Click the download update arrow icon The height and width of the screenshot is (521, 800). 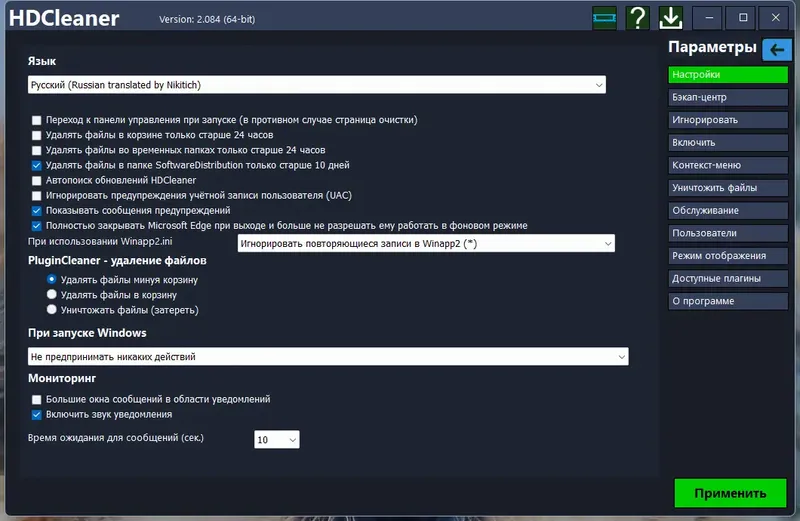click(x=671, y=18)
